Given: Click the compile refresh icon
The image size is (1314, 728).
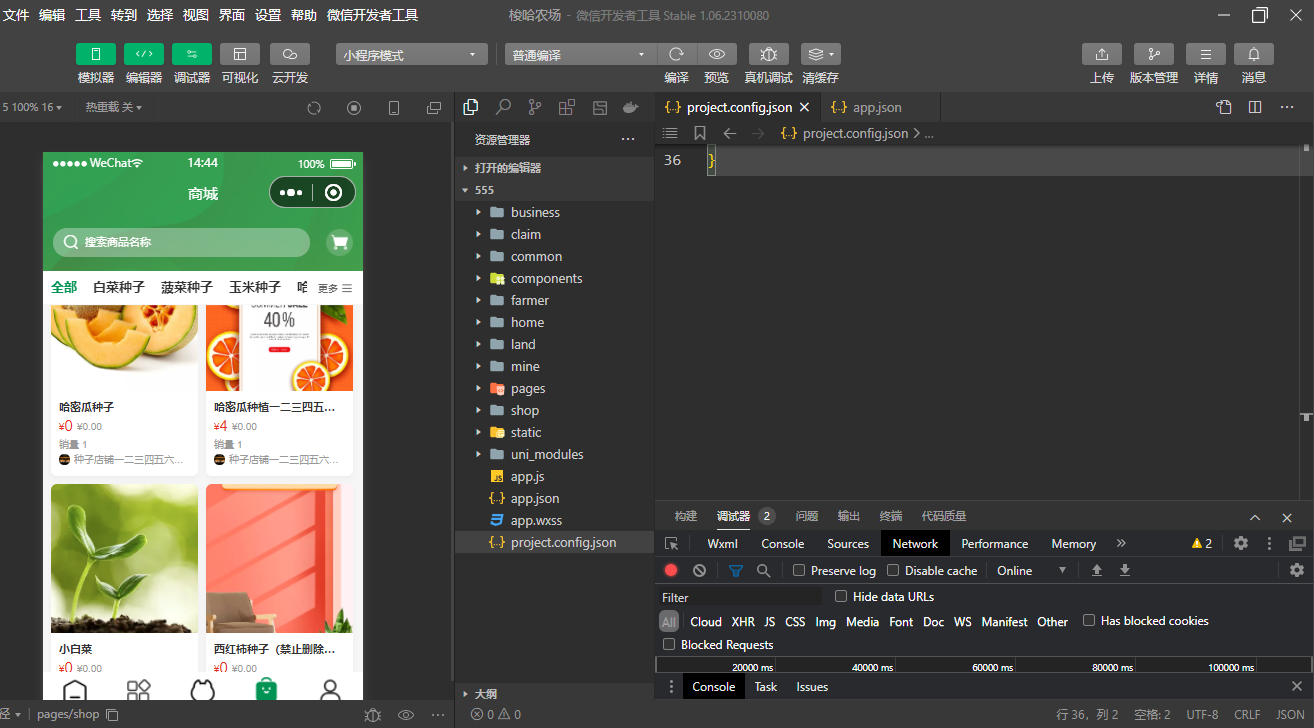Looking at the screenshot, I should tap(677, 54).
